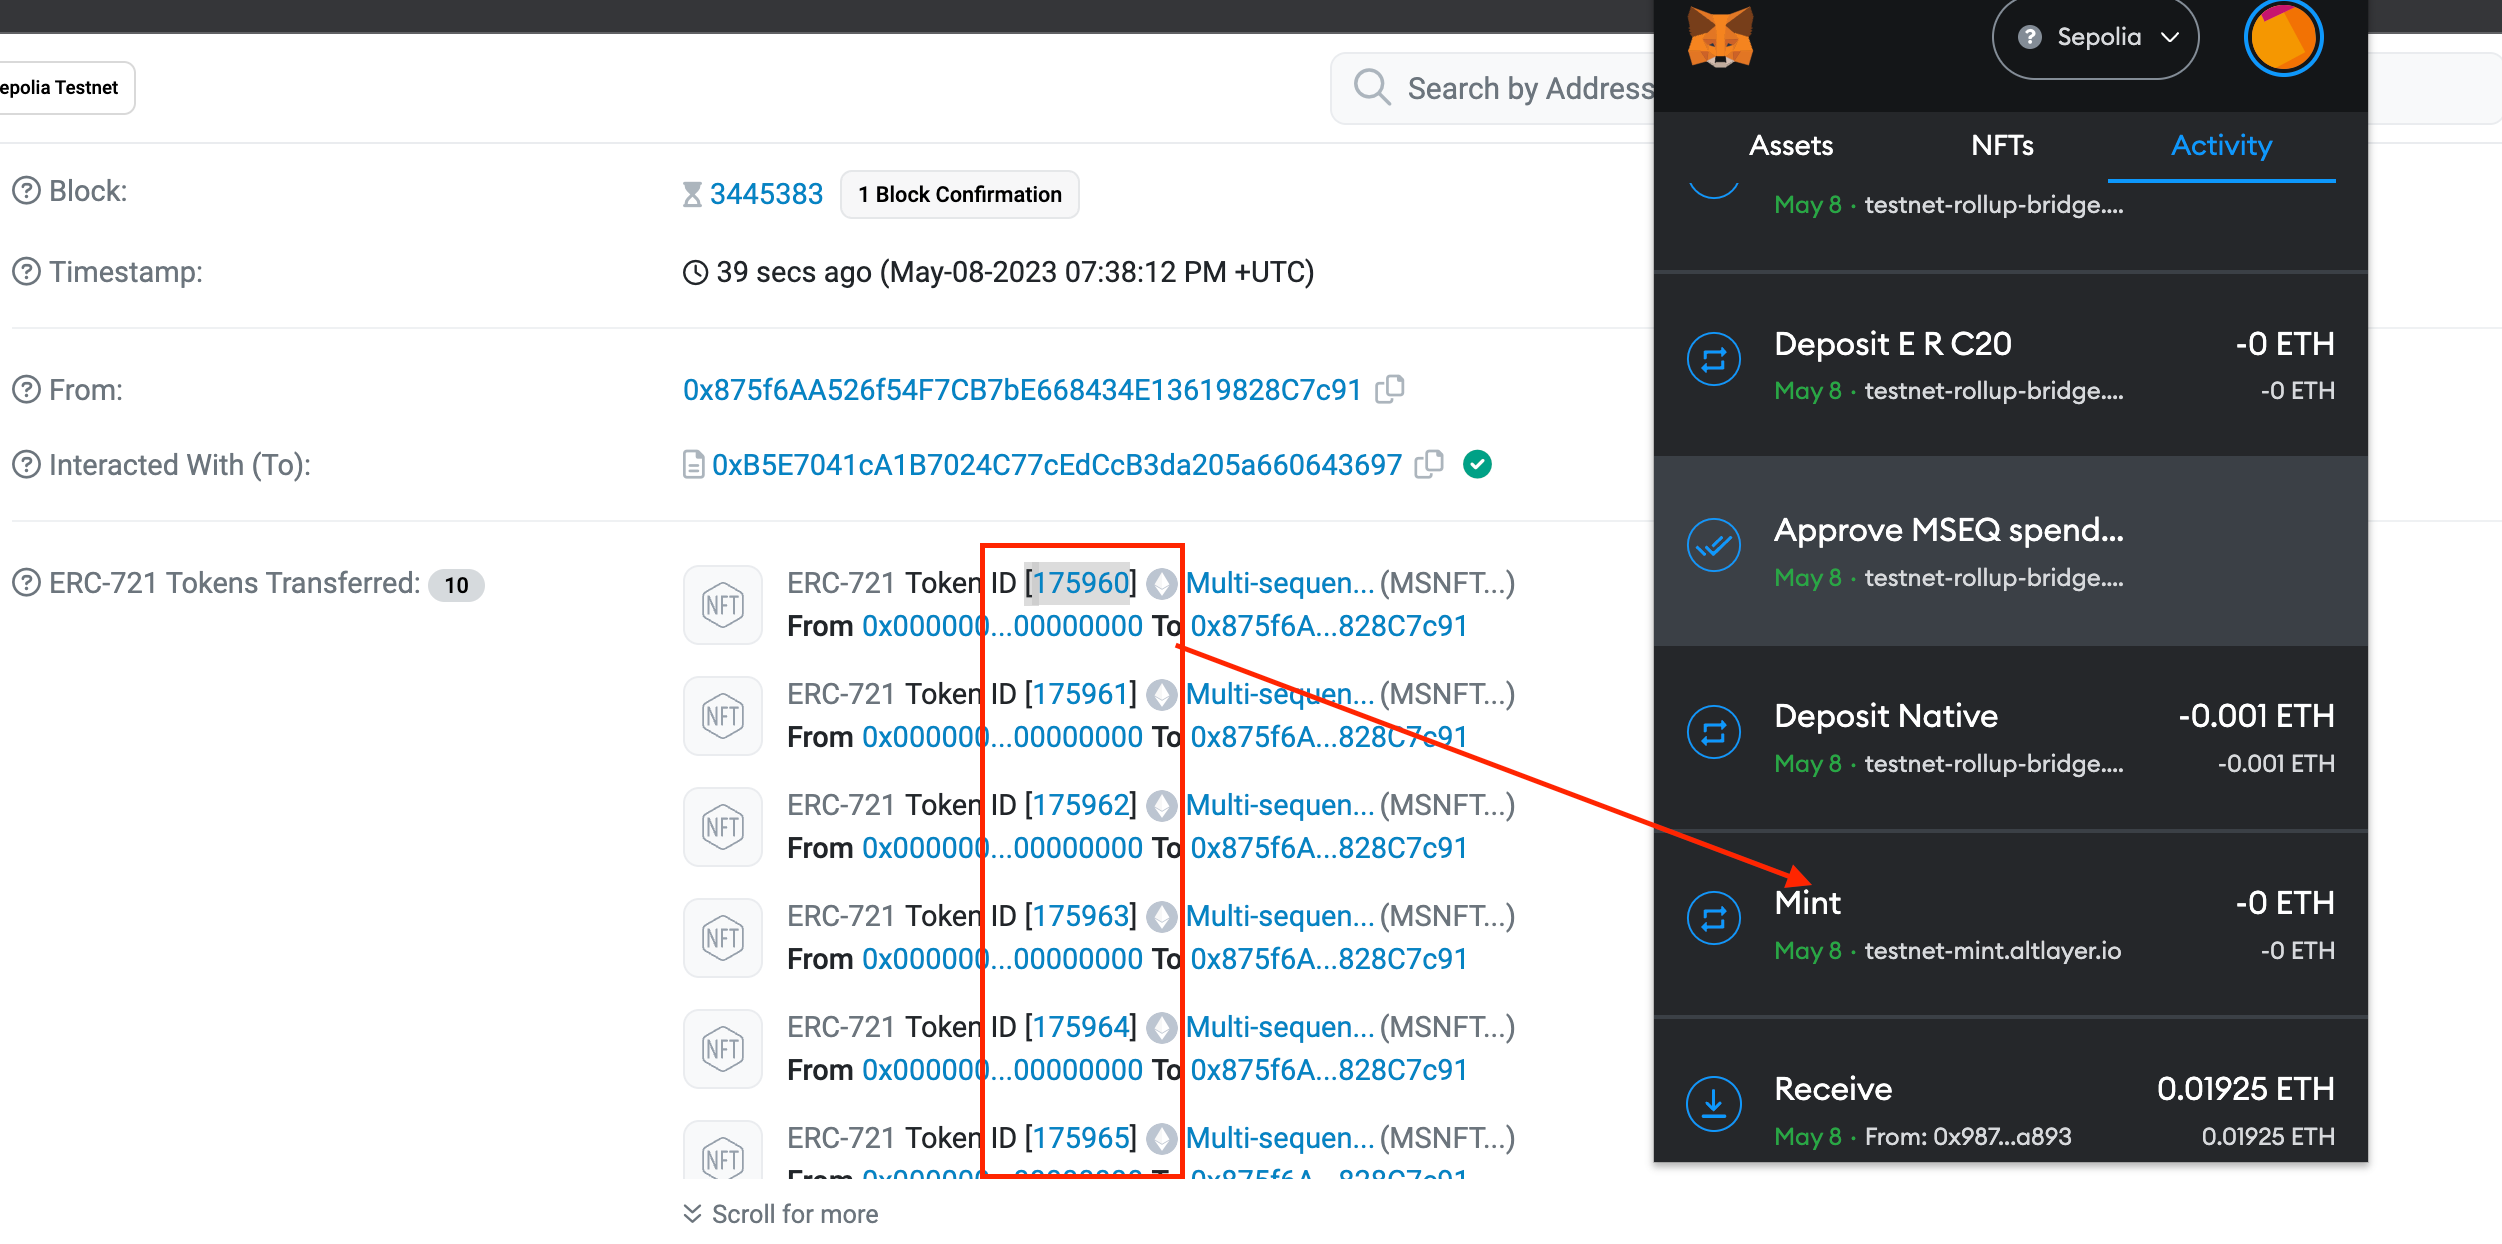2502x1244 pixels.
Task: Copy the From address
Action: tap(1390, 389)
